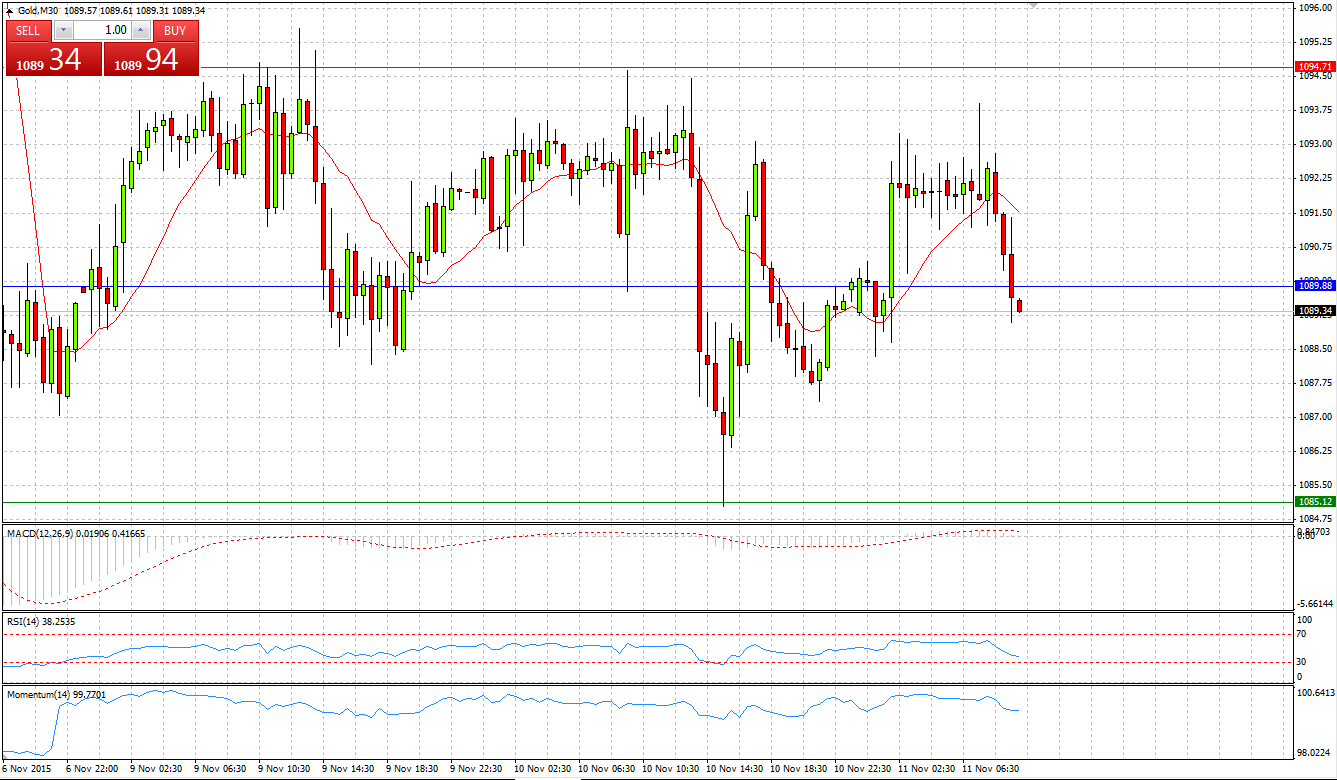Increase trade volume with up arrow
The height and width of the screenshot is (780, 1337).
[141, 30]
